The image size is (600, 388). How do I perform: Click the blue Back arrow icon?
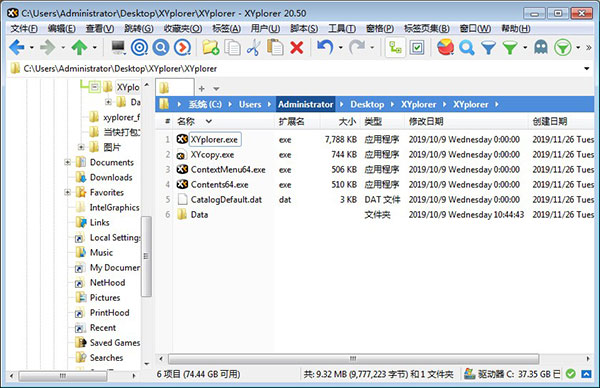(x=17, y=47)
